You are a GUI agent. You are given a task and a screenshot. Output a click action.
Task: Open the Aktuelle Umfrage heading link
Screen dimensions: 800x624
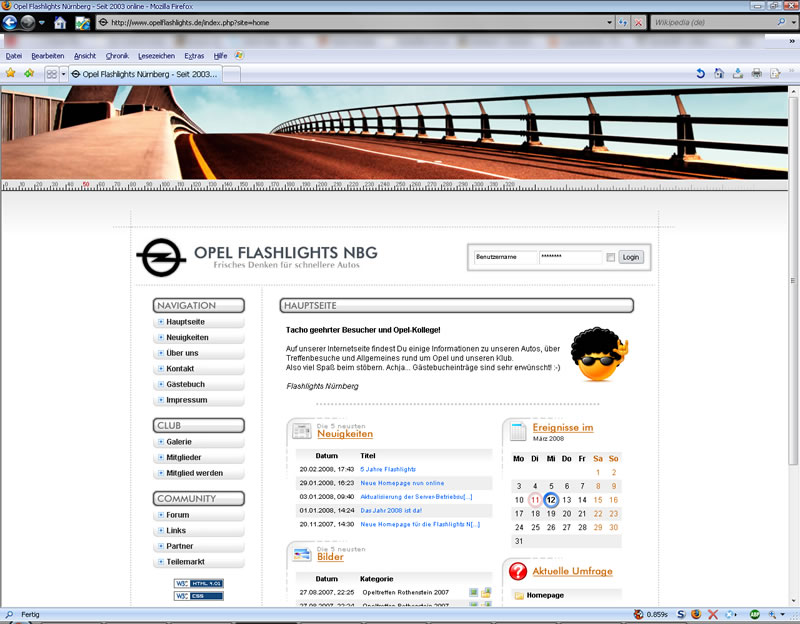click(x=572, y=571)
